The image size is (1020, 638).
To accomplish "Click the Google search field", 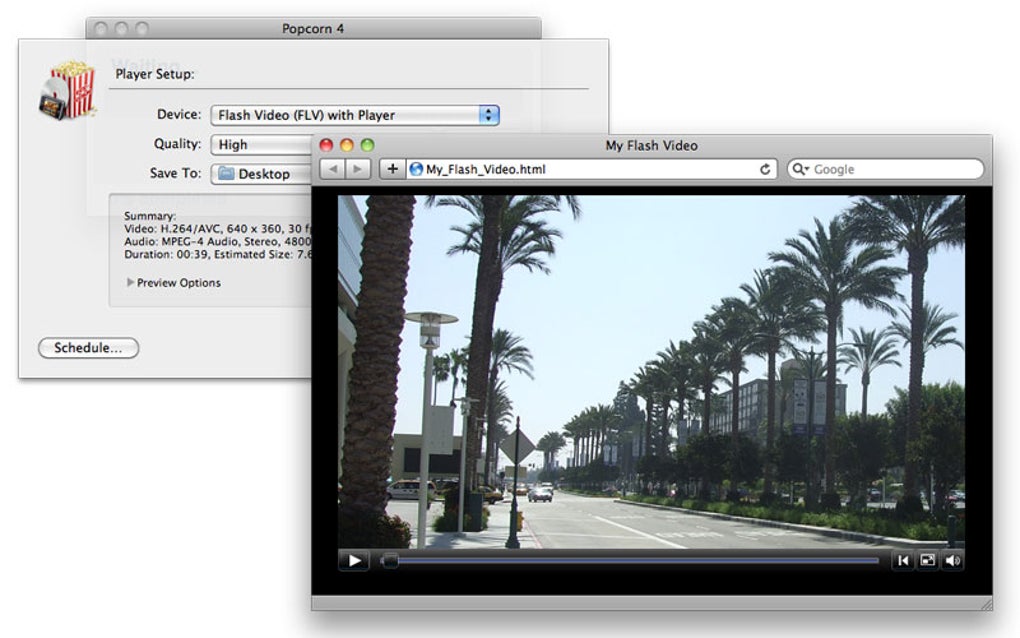I will tap(885, 169).
